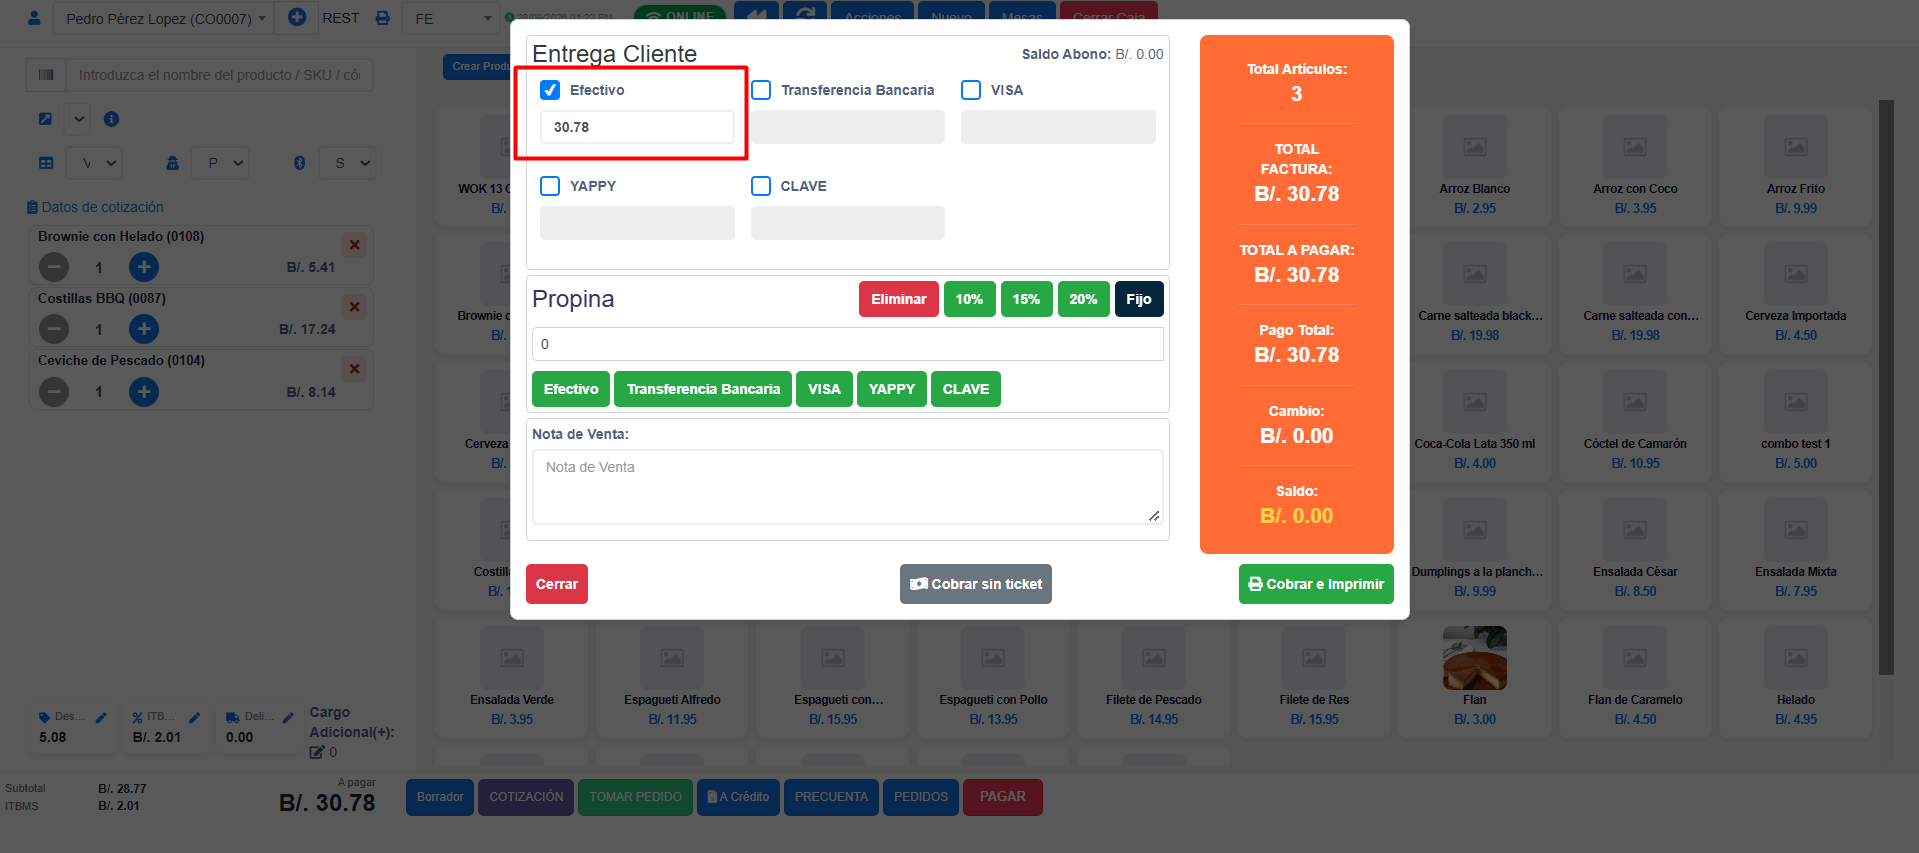The image size is (1919, 853).
Task: Click the Efectivo amount field showing 30.78
Action: click(x=637, y=127)
